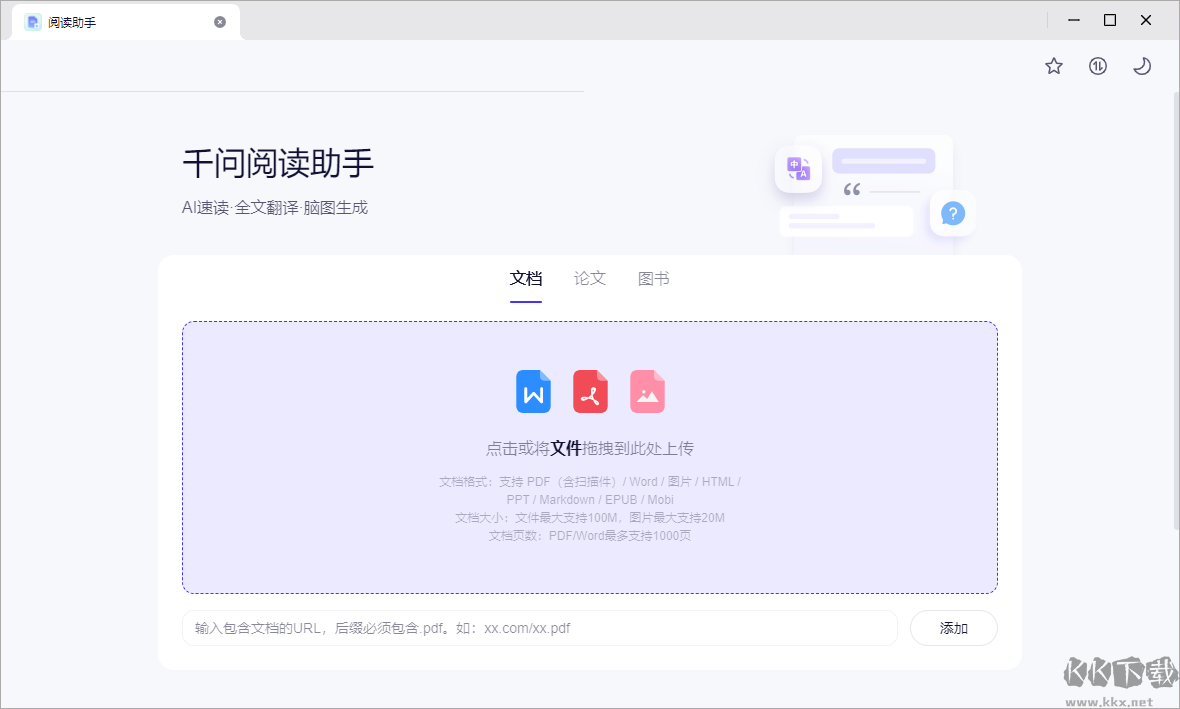Focus the document URL input field
The width and height of the screenshot is (1180, 709).
pos(540,628)
